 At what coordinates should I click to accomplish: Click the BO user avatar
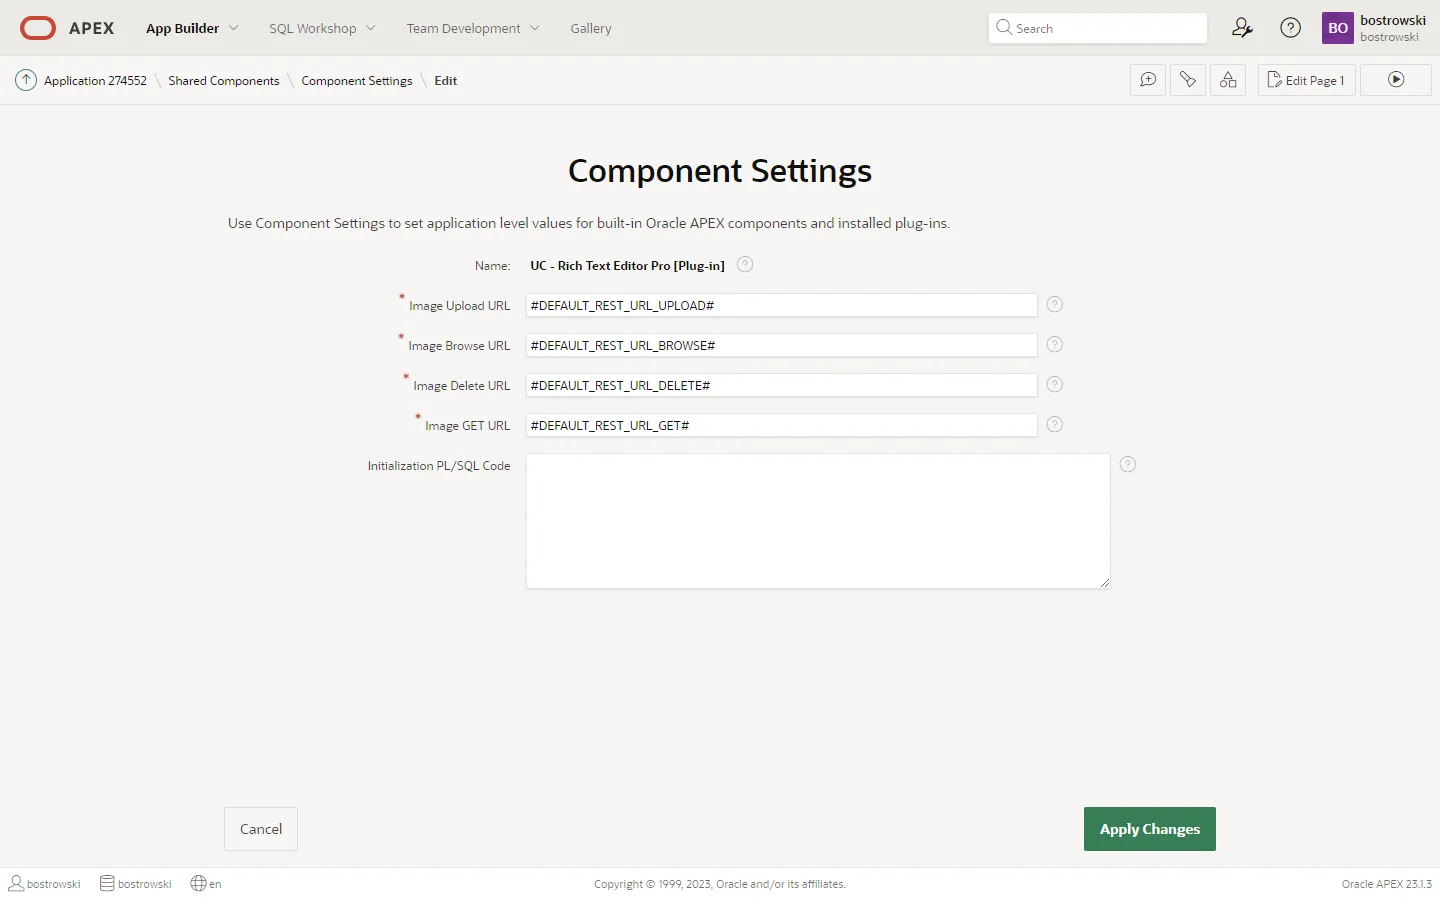tap(1338, 28)
